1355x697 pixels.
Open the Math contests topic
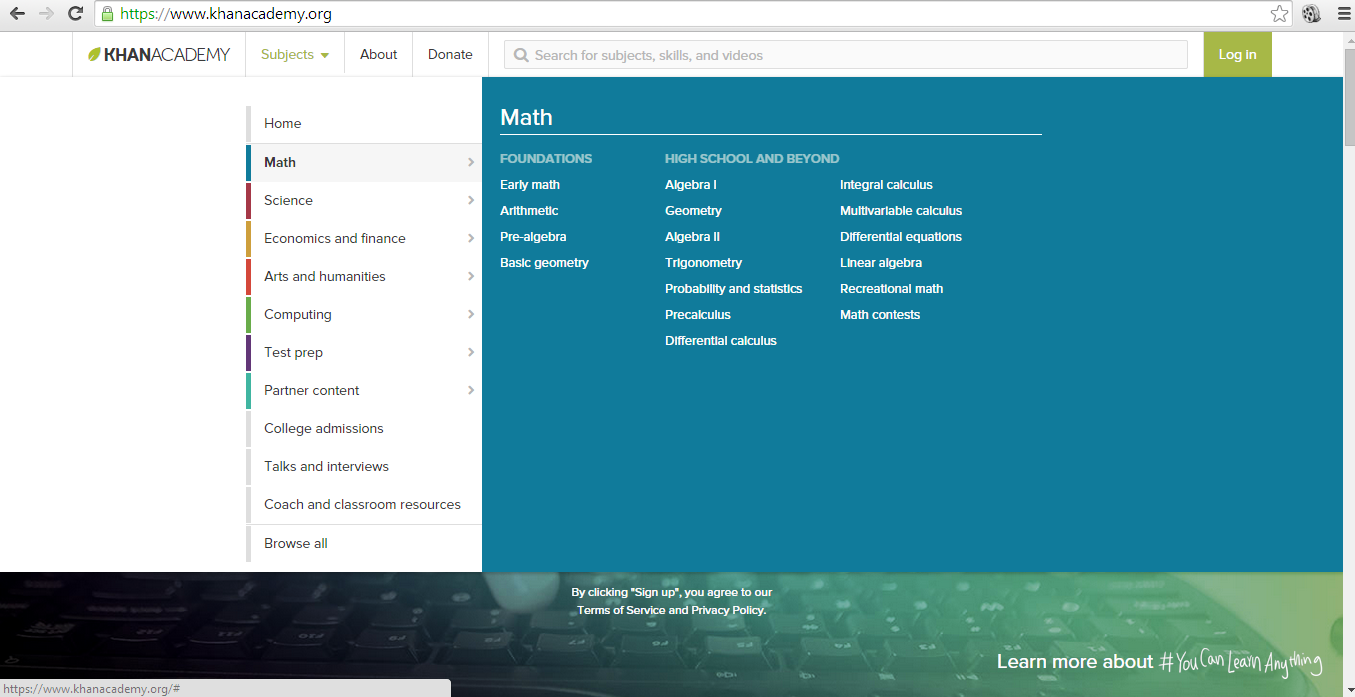(x=880, y=315)
